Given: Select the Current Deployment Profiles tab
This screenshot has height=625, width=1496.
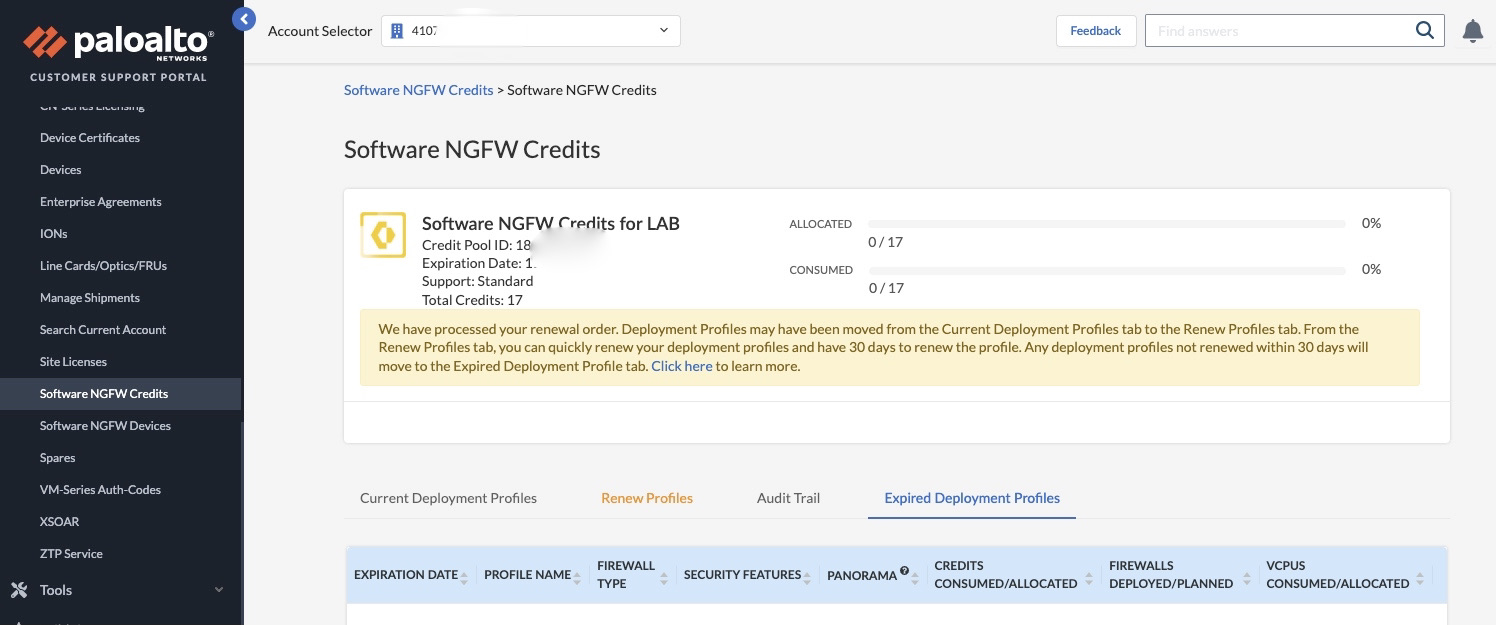Looking at the screenshot, I should [x=448, y=498].
